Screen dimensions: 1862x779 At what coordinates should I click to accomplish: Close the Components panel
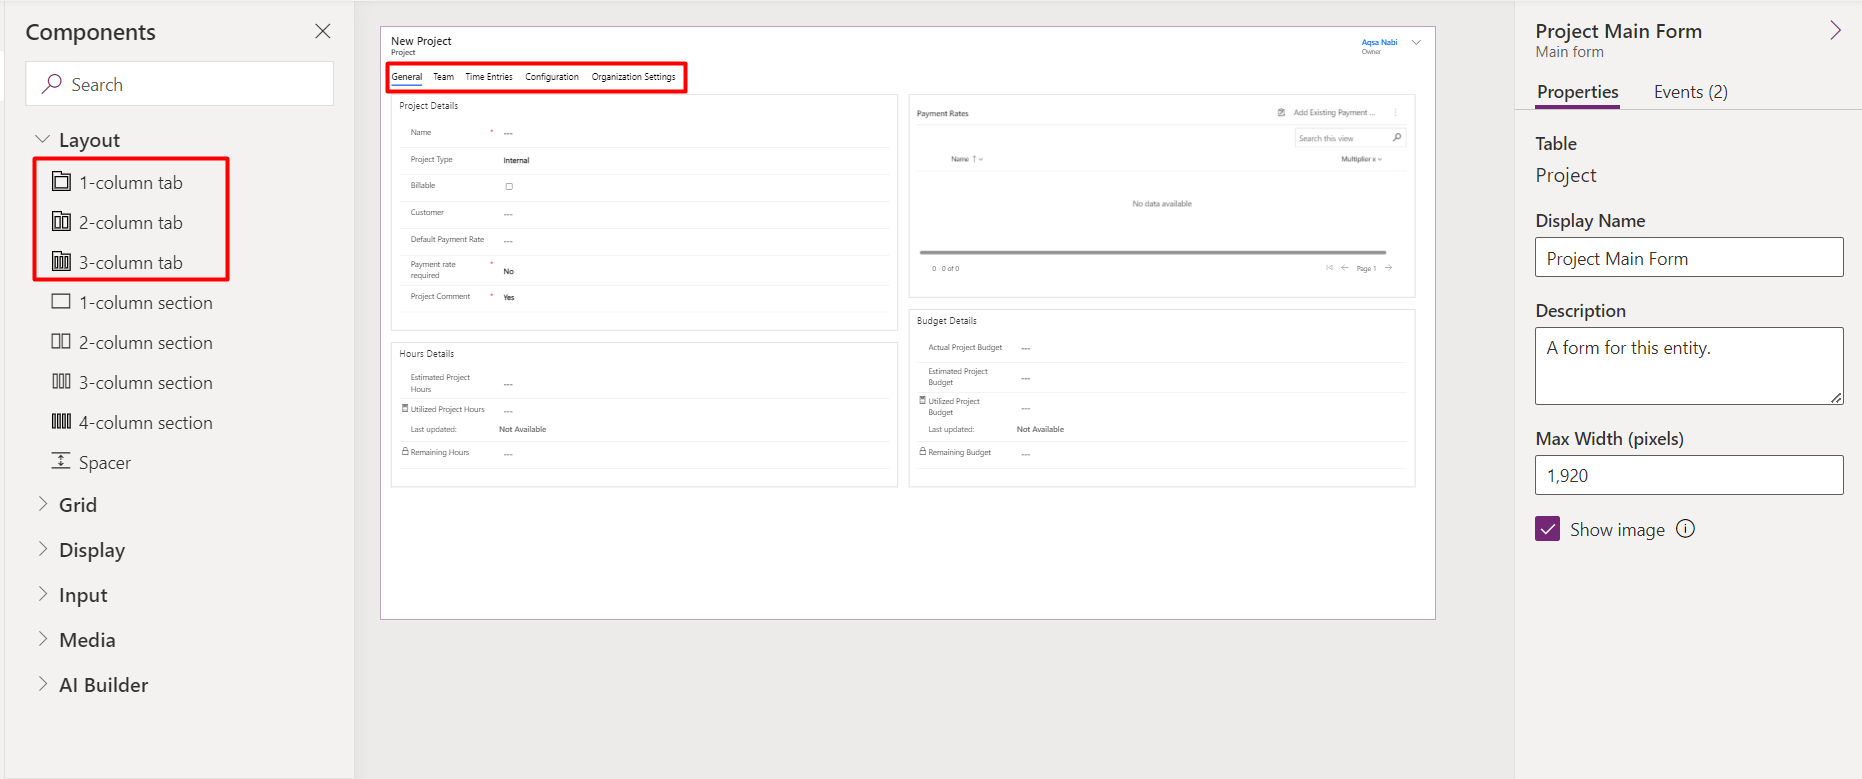point(322,31)
